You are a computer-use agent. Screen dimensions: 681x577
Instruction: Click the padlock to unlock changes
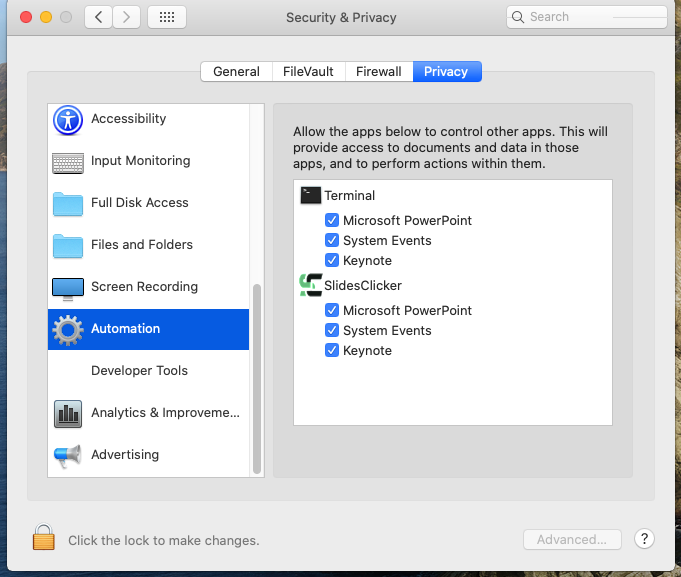pos(44,537)
